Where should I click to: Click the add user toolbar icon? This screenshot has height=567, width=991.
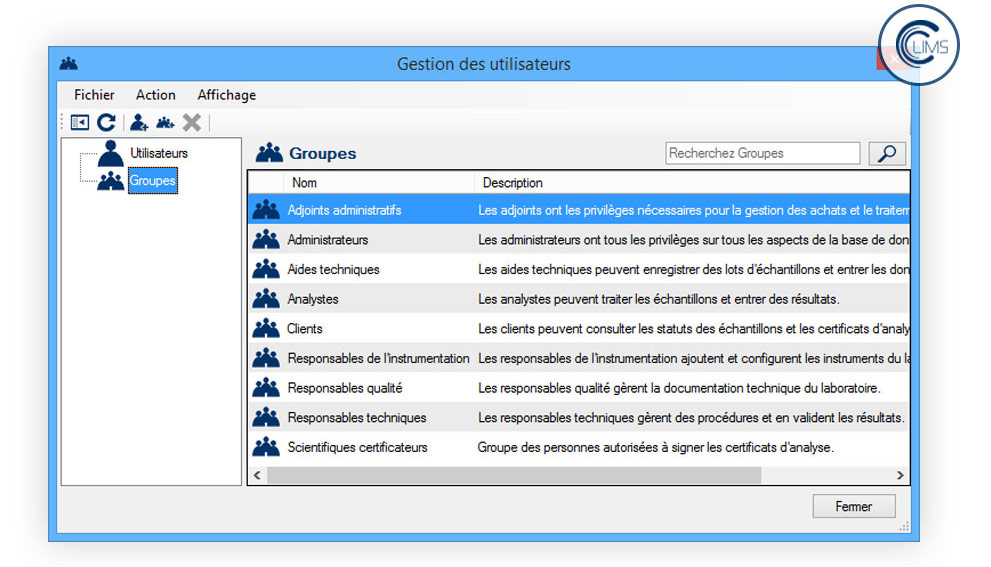[139, 123]
